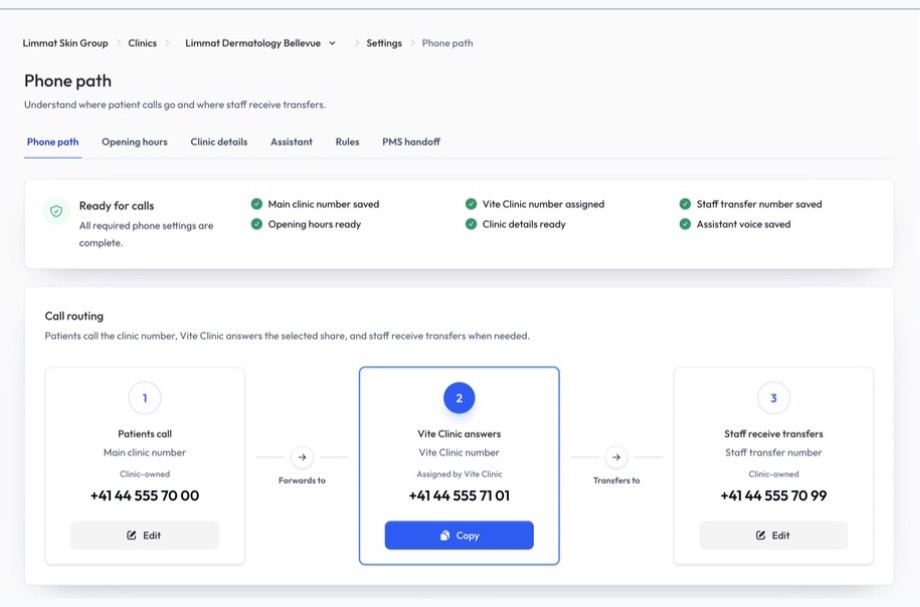Click the green check beside Staff transfer number saved
Image resolution: width=920 pixels, height=607 pixels.
685,204
